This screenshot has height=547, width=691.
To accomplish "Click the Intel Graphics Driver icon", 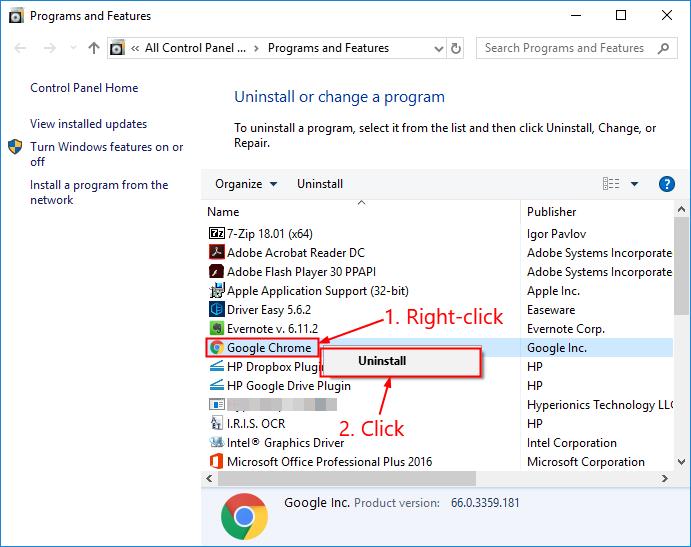I will coord(216,442).
